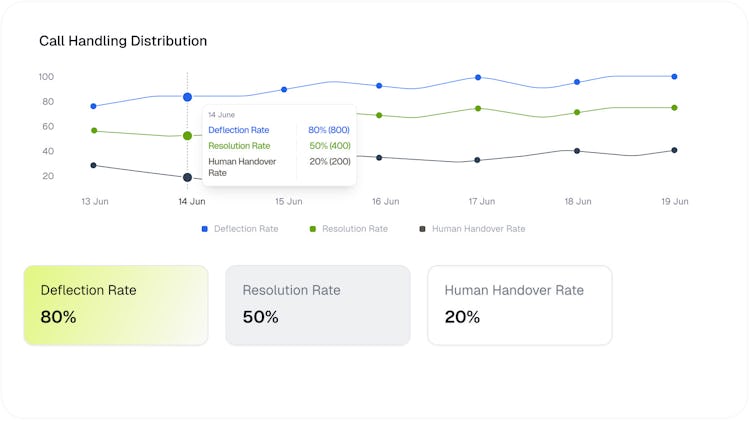This screenshot has height=421, width=750.
Task: Click large dark point at 14 Jun
Action: tap(188, 177)
